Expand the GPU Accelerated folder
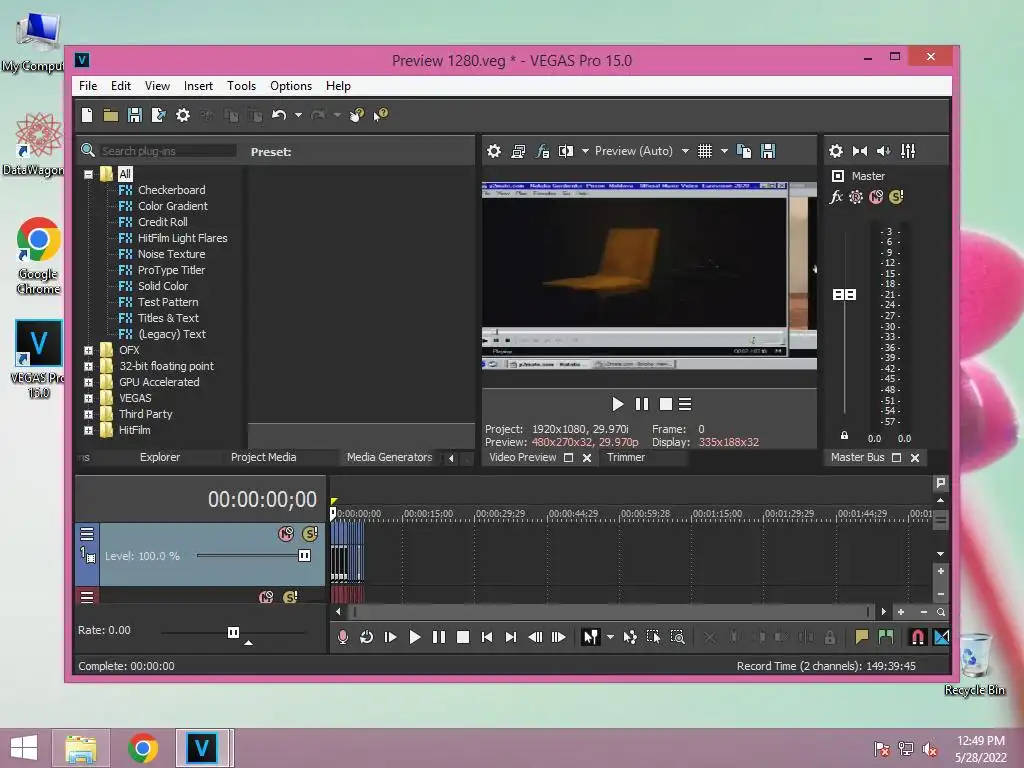 pos(88,382)
